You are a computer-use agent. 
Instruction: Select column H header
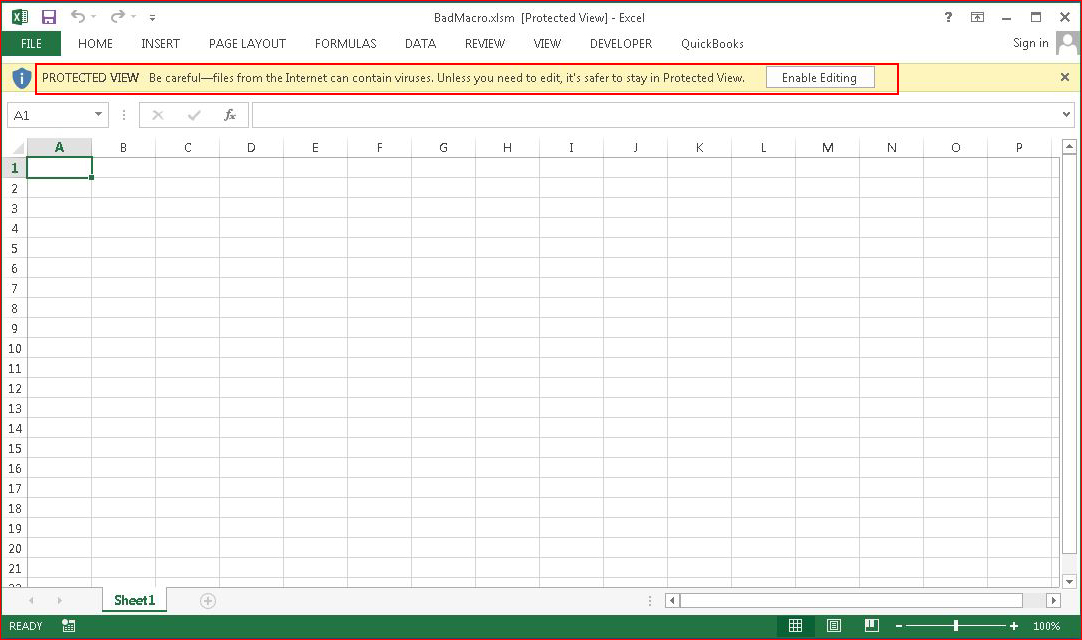[x=507, y=147]
